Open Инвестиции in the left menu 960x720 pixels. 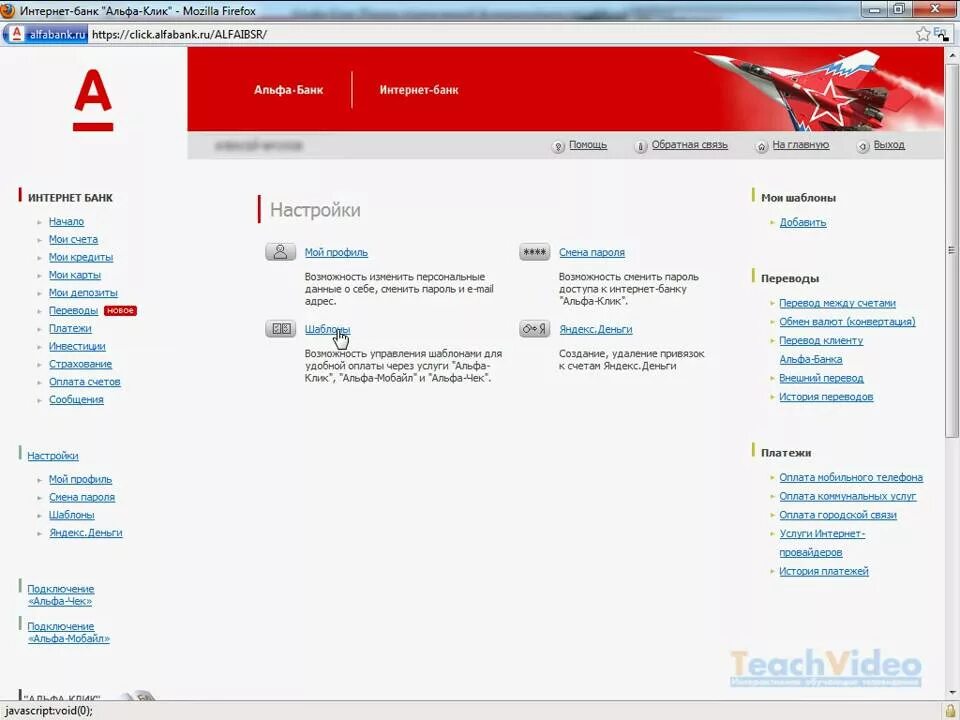tap(77, 346)
